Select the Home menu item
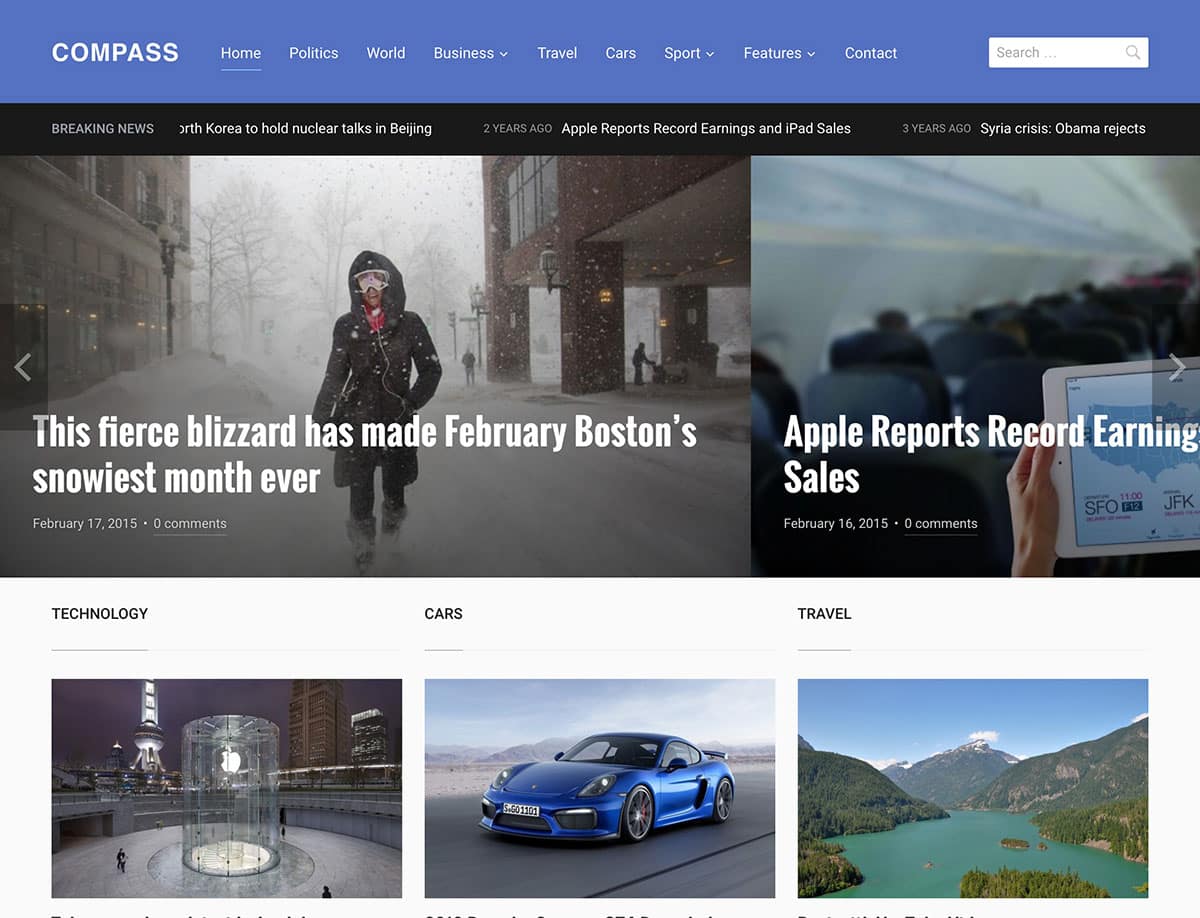The width and height of the screenshot is (1200, 918). (x=241, y=53)
